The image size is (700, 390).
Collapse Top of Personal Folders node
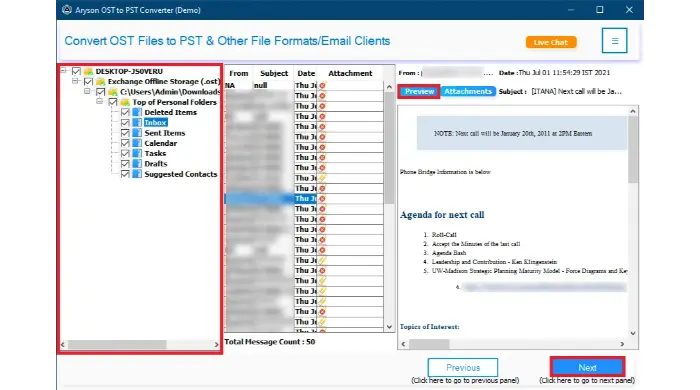click(x=100, y=101)
